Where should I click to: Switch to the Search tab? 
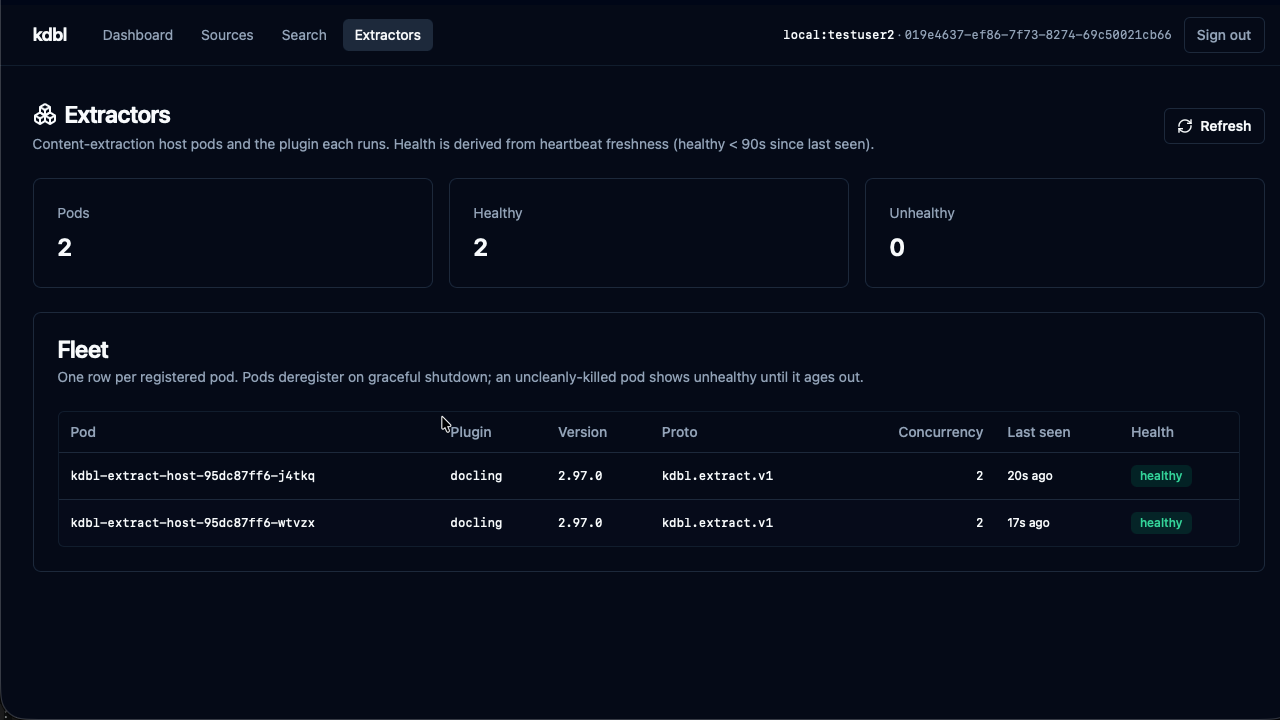click(x=304, y=35)
